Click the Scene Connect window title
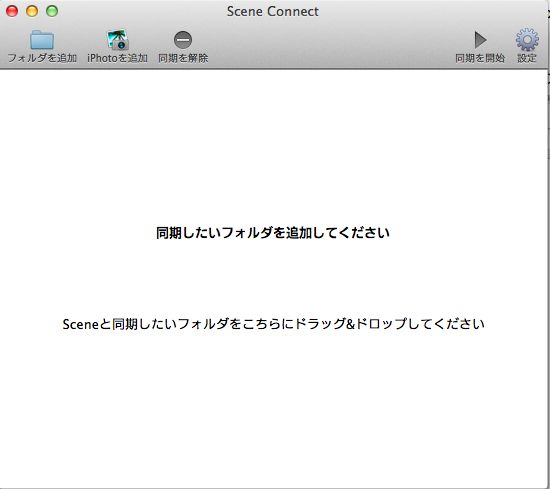Image resolution: width=550 pixels, height=489 pixels. point(273,12)
